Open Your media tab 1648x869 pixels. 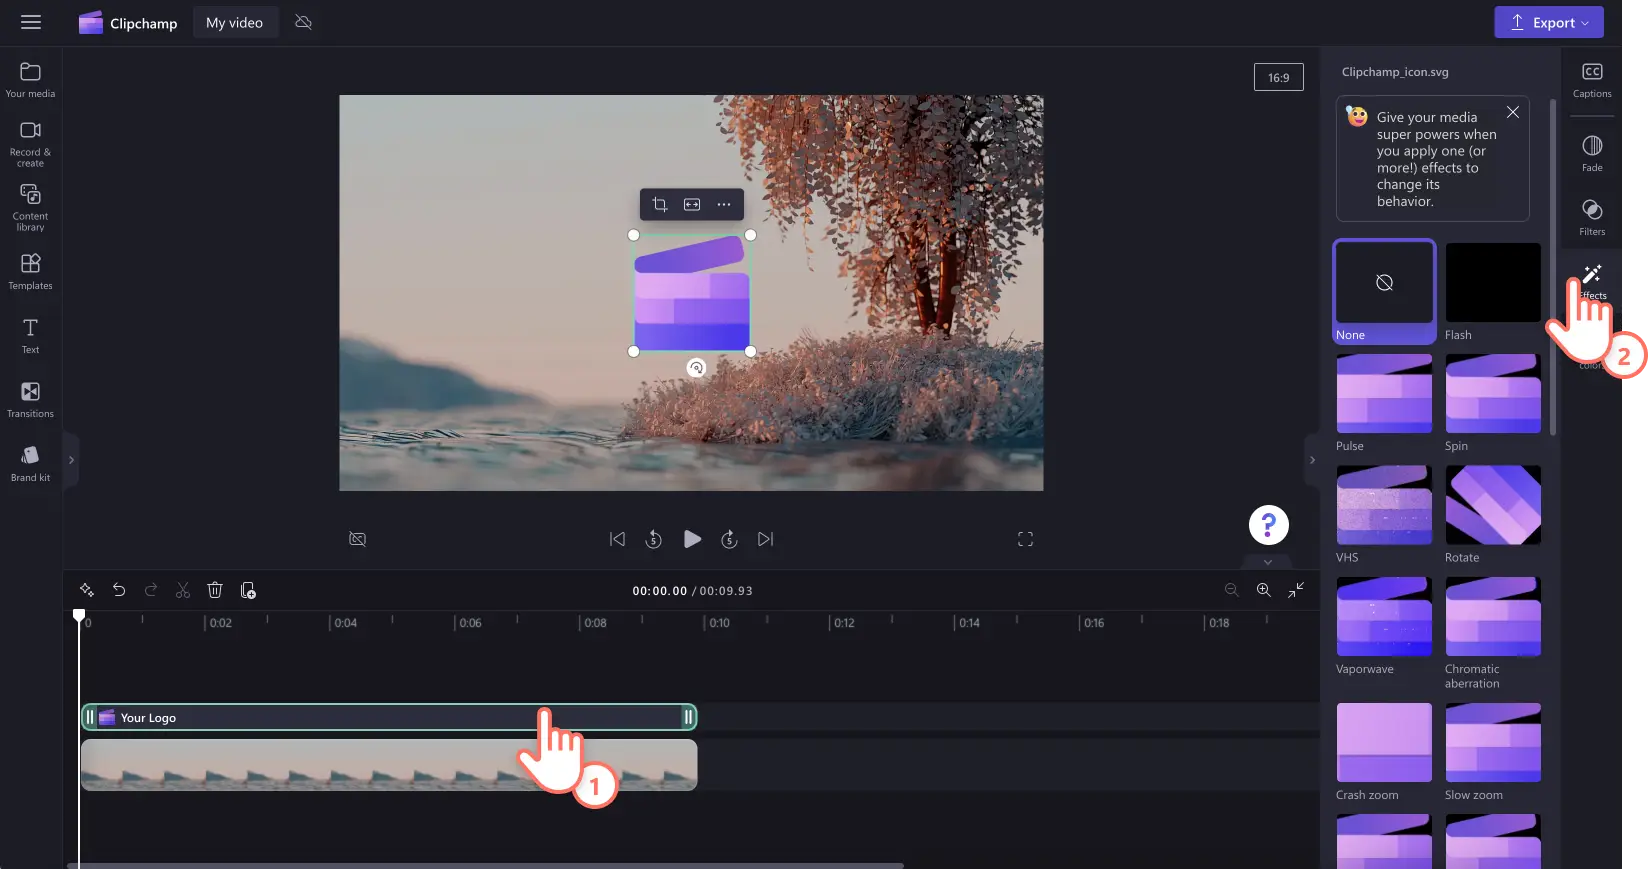click(x=30, y=80)
